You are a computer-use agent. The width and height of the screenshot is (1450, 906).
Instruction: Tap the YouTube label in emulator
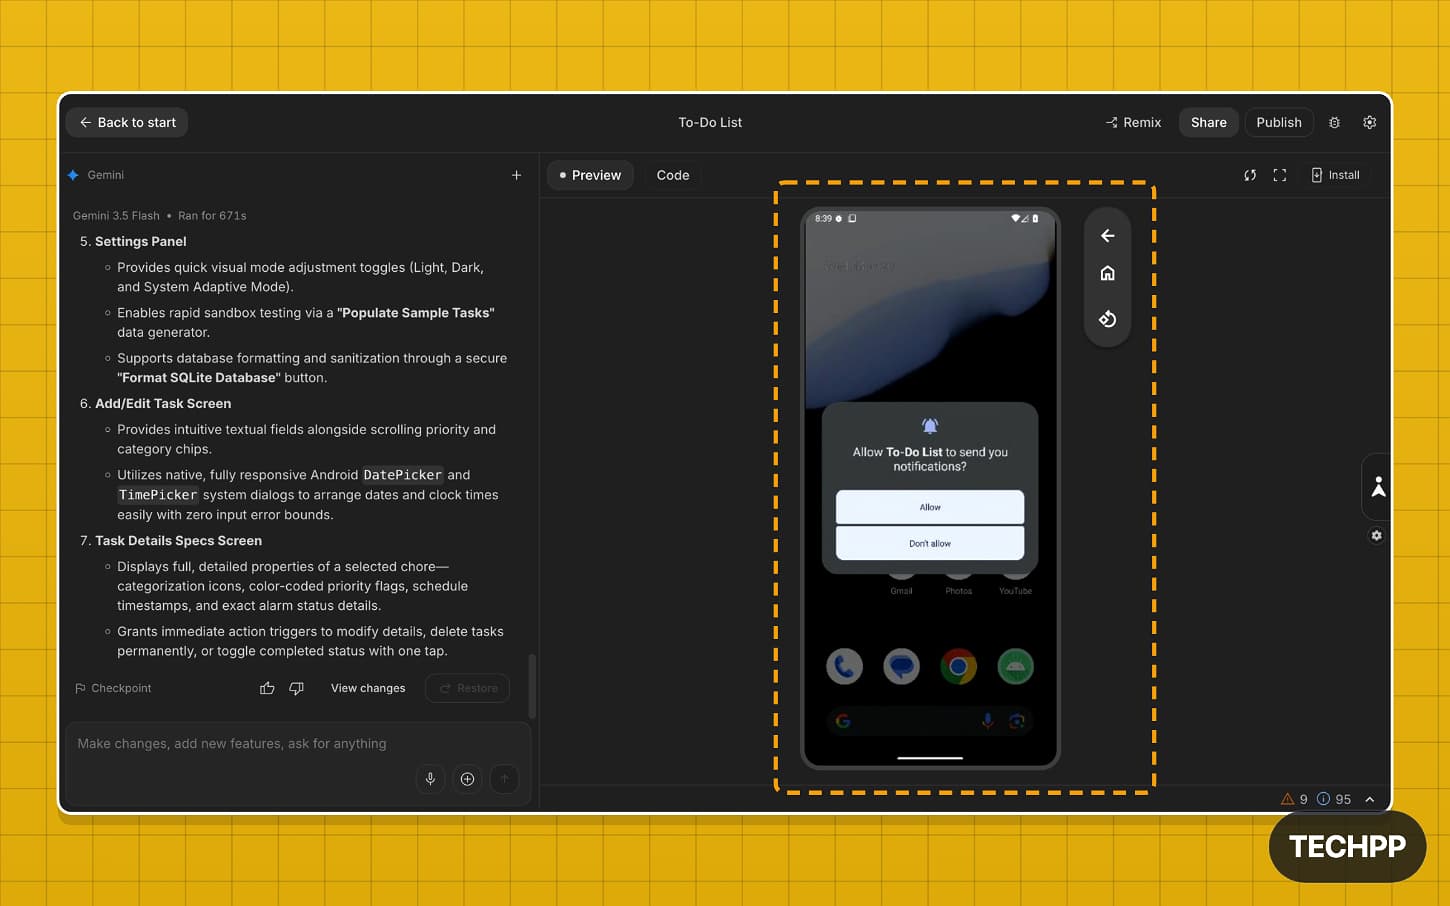1015,591
